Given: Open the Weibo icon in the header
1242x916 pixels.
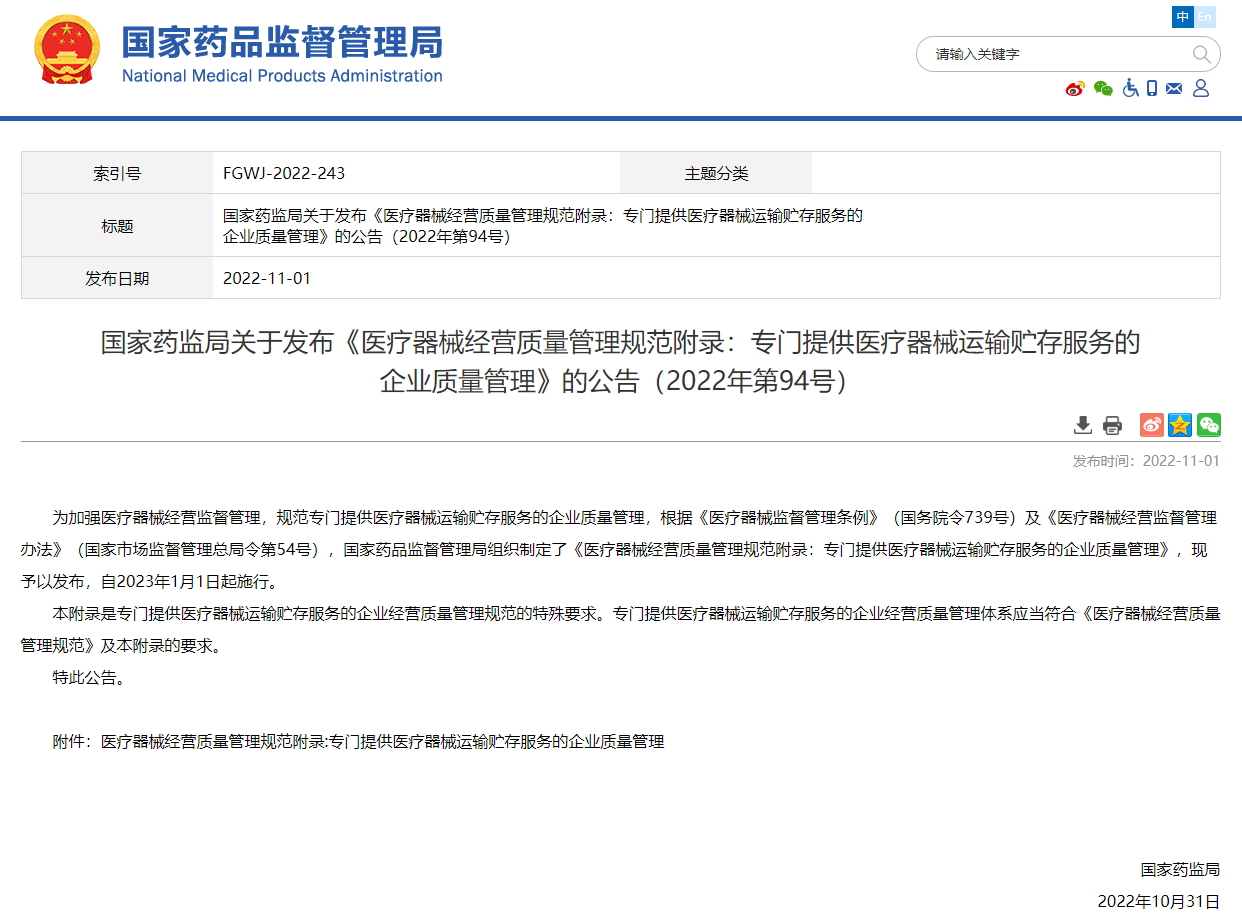Looking at the screenshot, I should [x=1074, y=88].
